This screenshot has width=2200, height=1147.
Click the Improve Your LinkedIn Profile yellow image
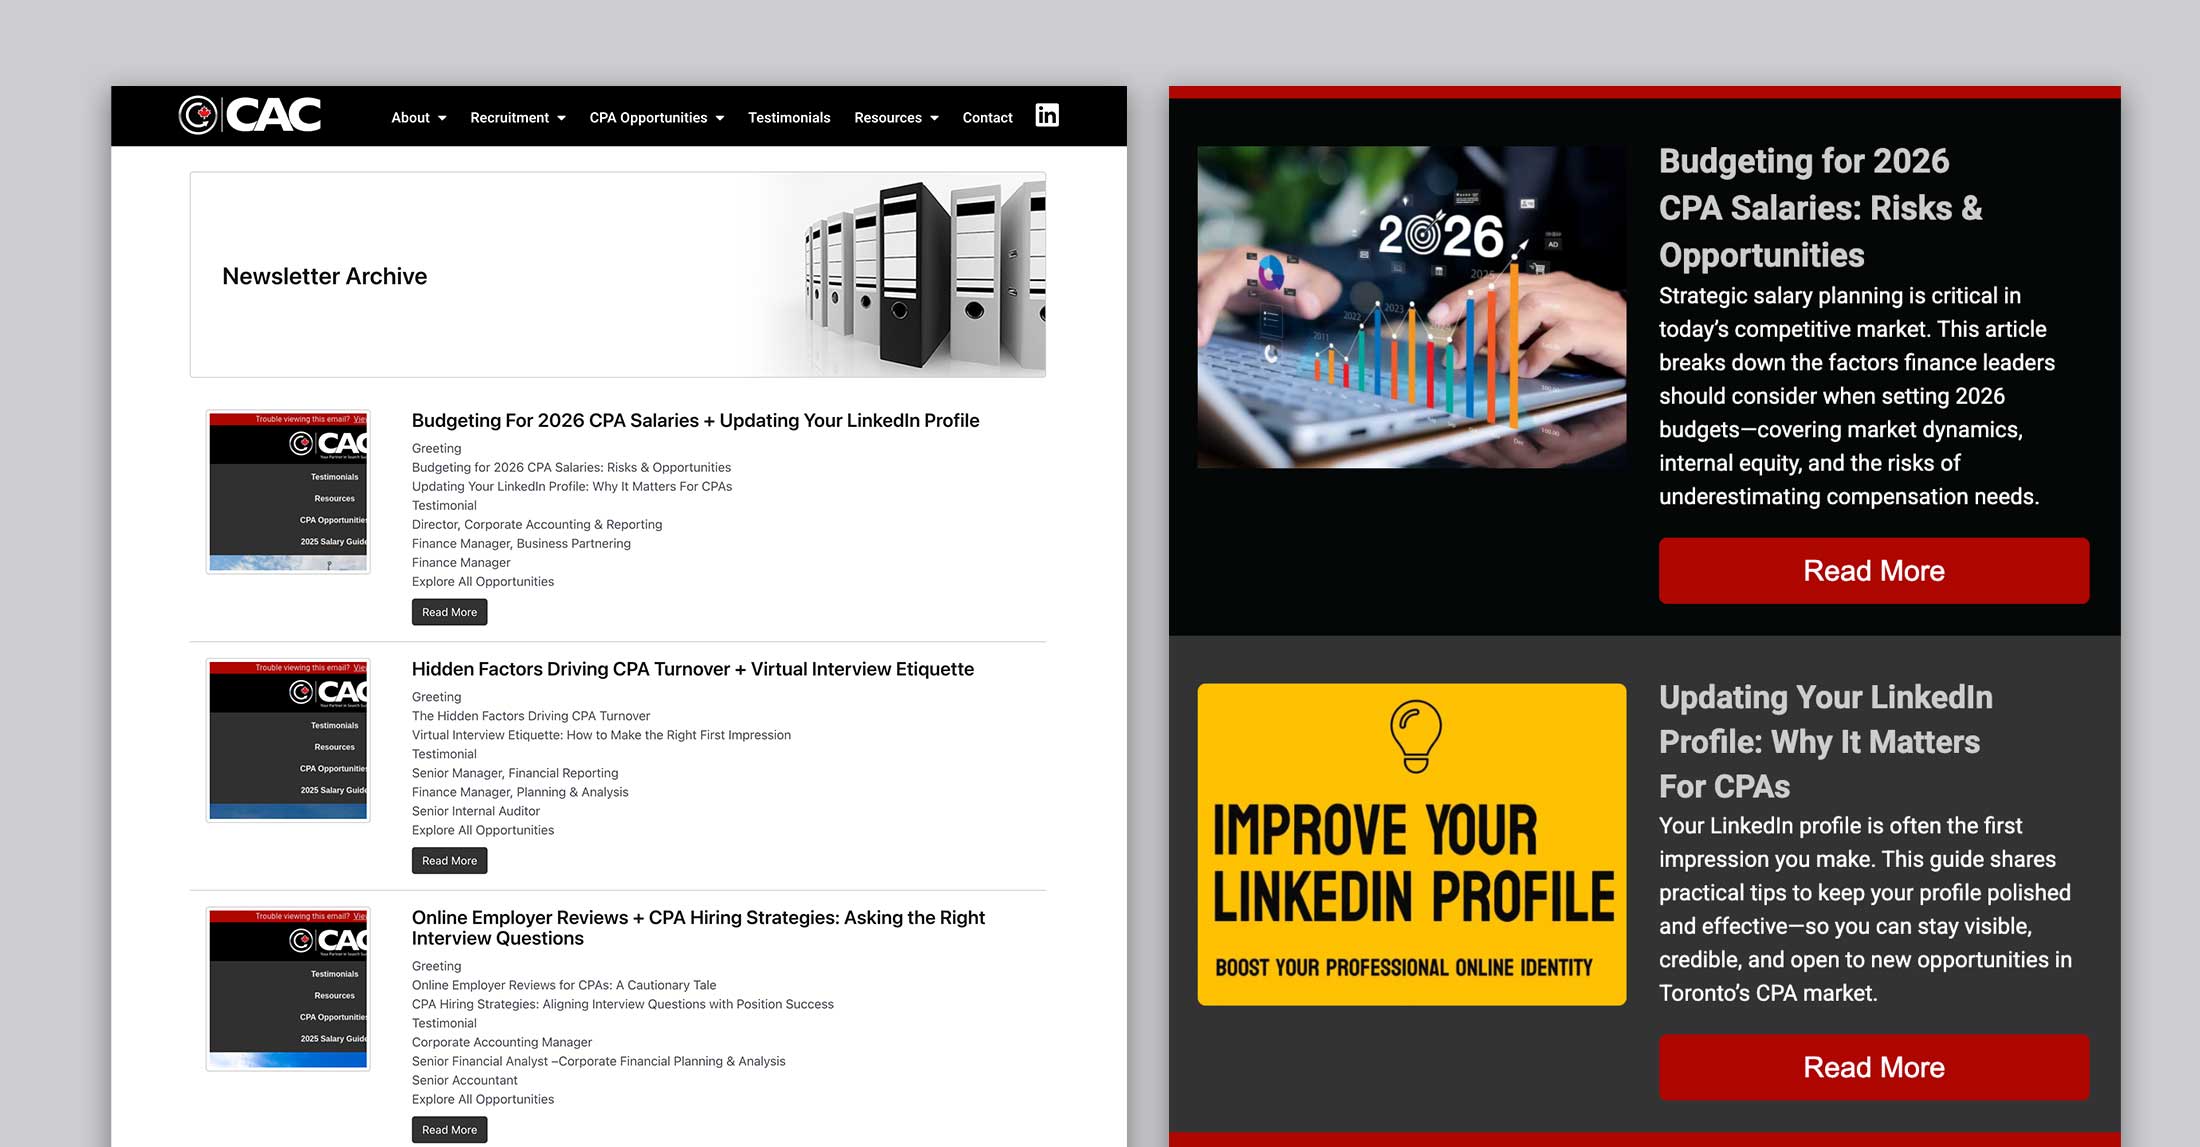[1411, 844]
